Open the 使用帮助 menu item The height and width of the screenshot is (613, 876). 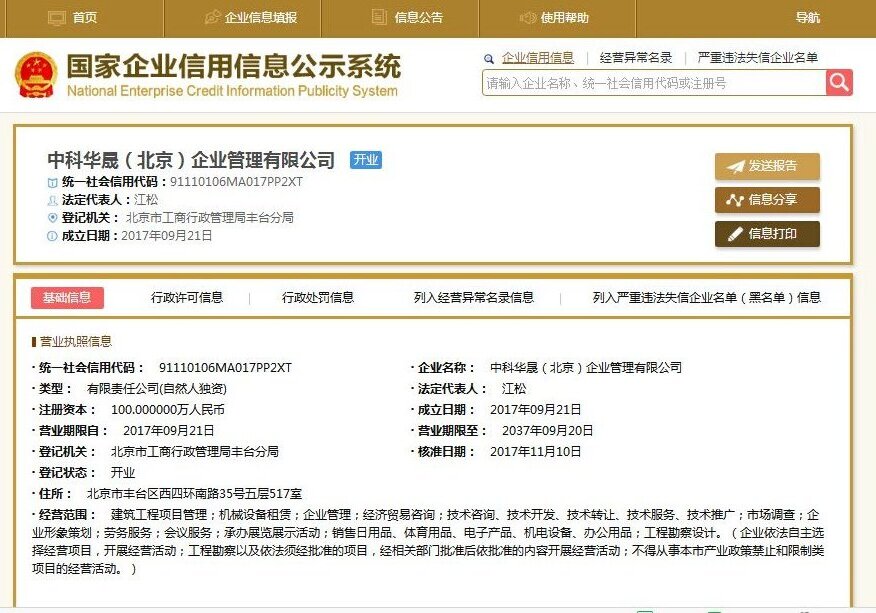pyautogui.click(x=565, y=18)
